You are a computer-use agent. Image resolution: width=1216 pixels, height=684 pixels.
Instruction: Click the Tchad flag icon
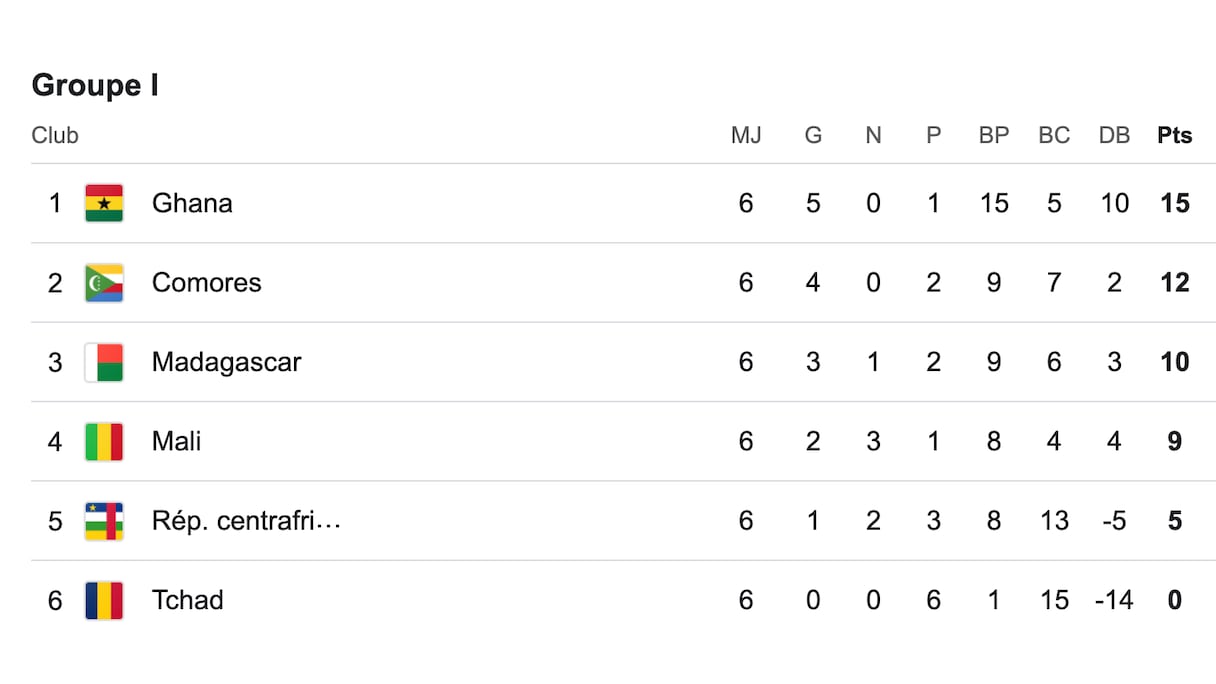(x=104, y=600)
